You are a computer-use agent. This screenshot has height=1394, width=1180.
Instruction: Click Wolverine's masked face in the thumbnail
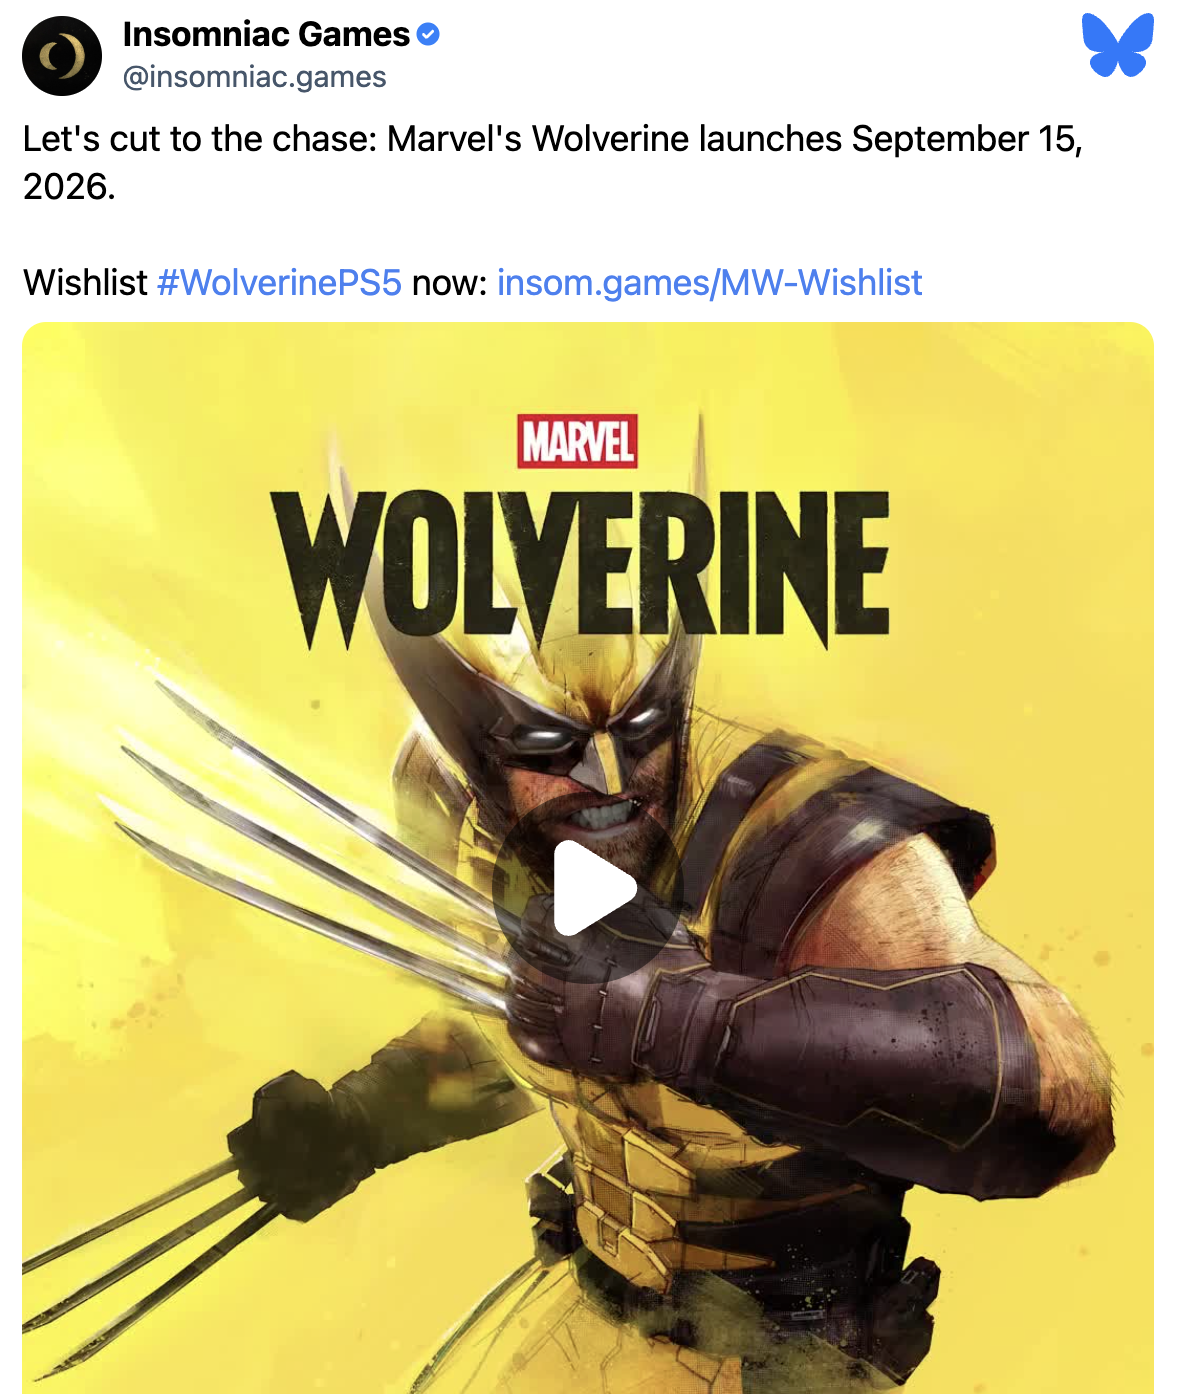[x=590, y=760]
